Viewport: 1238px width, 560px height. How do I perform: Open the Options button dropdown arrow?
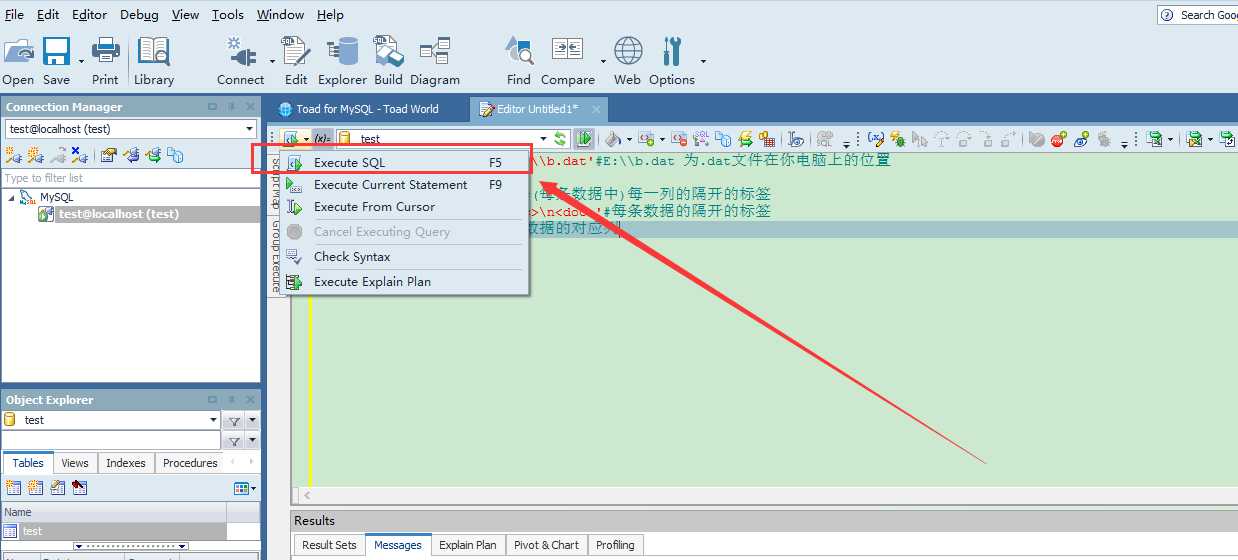[703, 59]
